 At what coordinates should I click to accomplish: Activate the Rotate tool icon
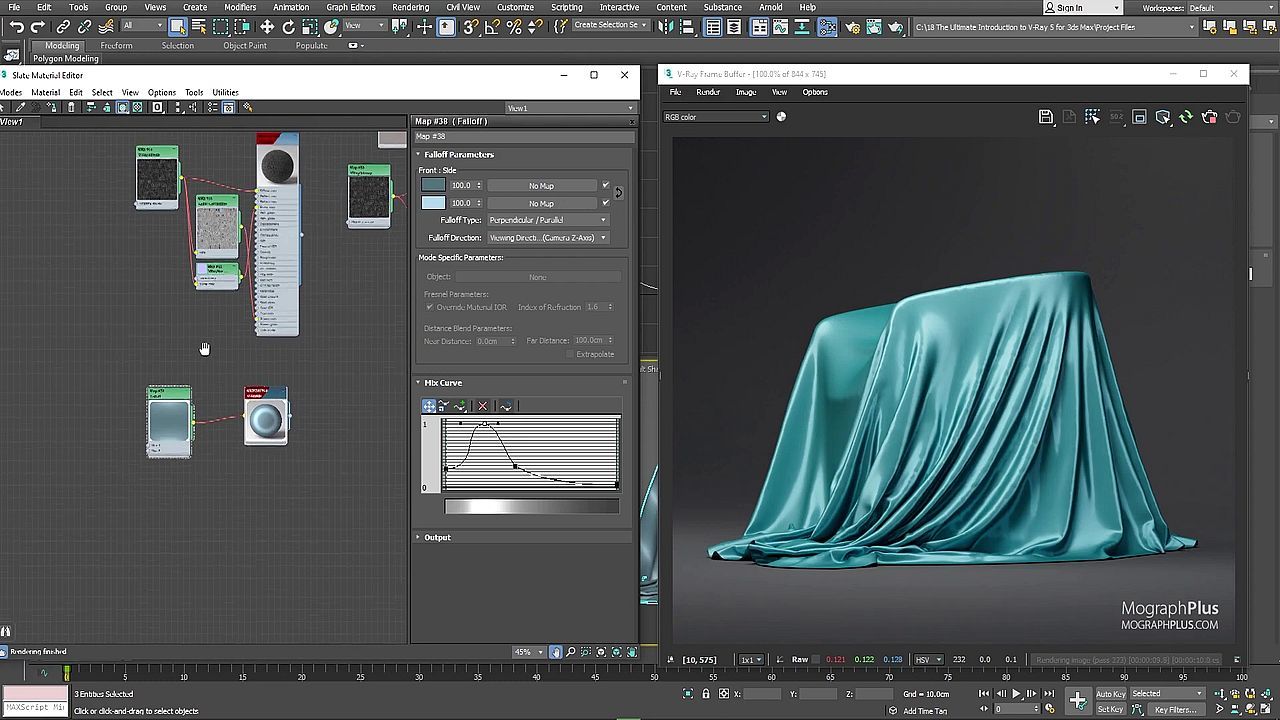coord(288,27)
